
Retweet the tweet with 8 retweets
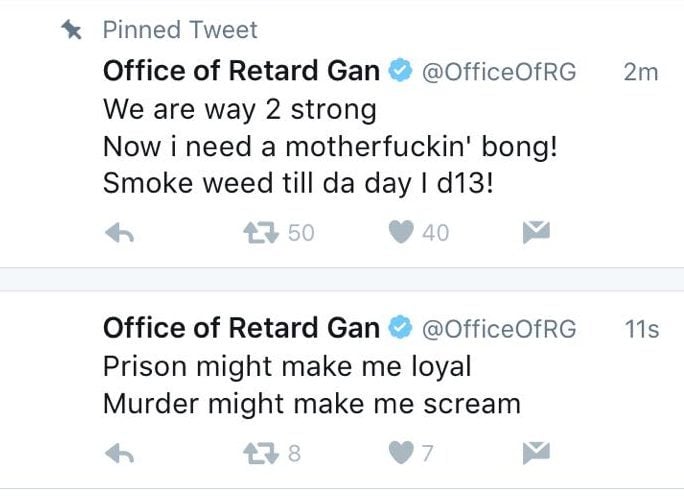(261, 453)
